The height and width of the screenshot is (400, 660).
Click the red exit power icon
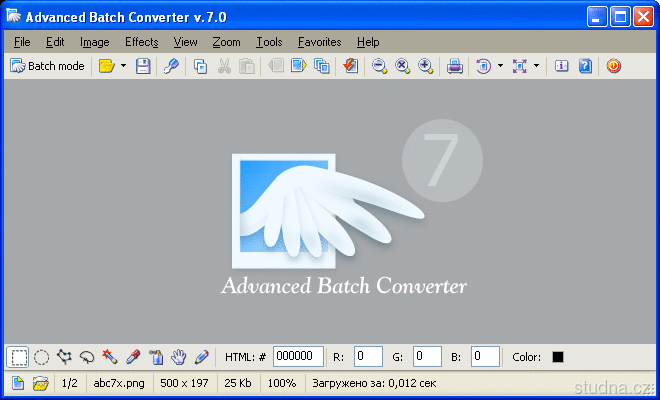pyautogui.click(x=613, y=66)
